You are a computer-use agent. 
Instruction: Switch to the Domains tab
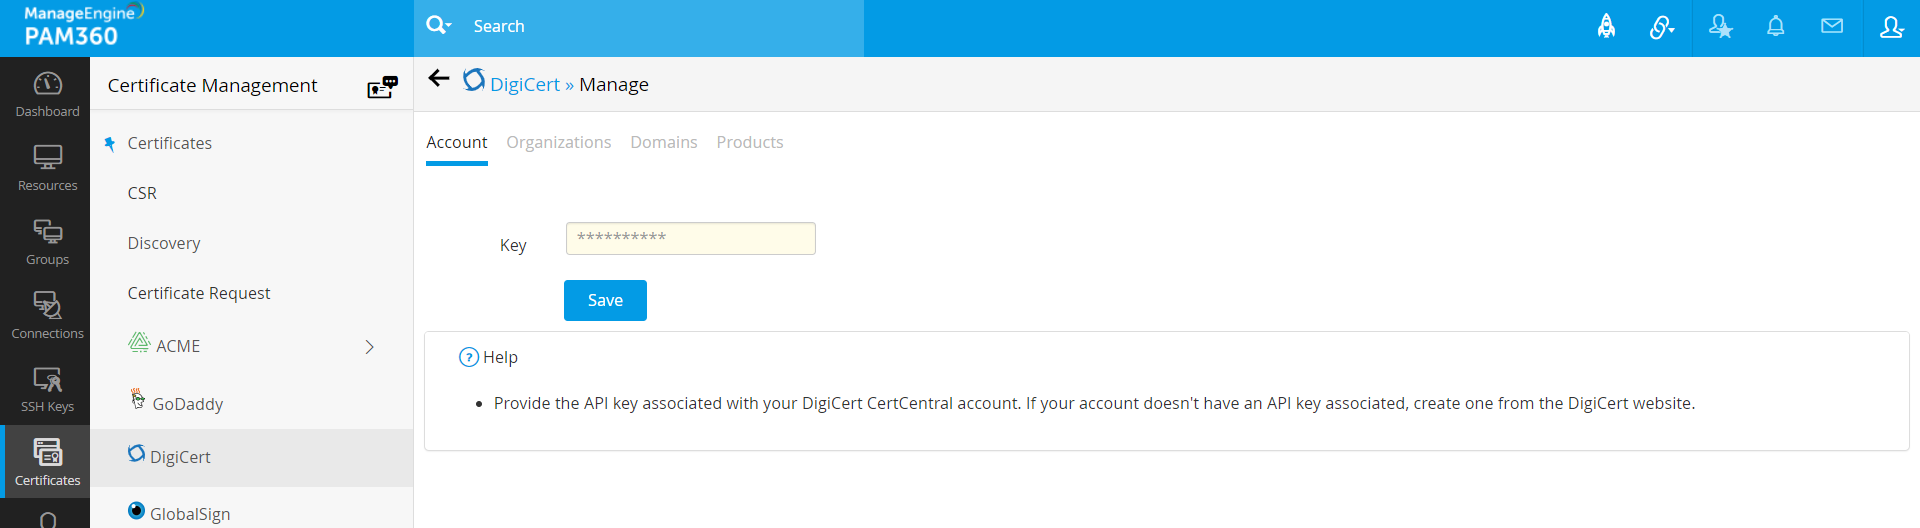point(663,142)
